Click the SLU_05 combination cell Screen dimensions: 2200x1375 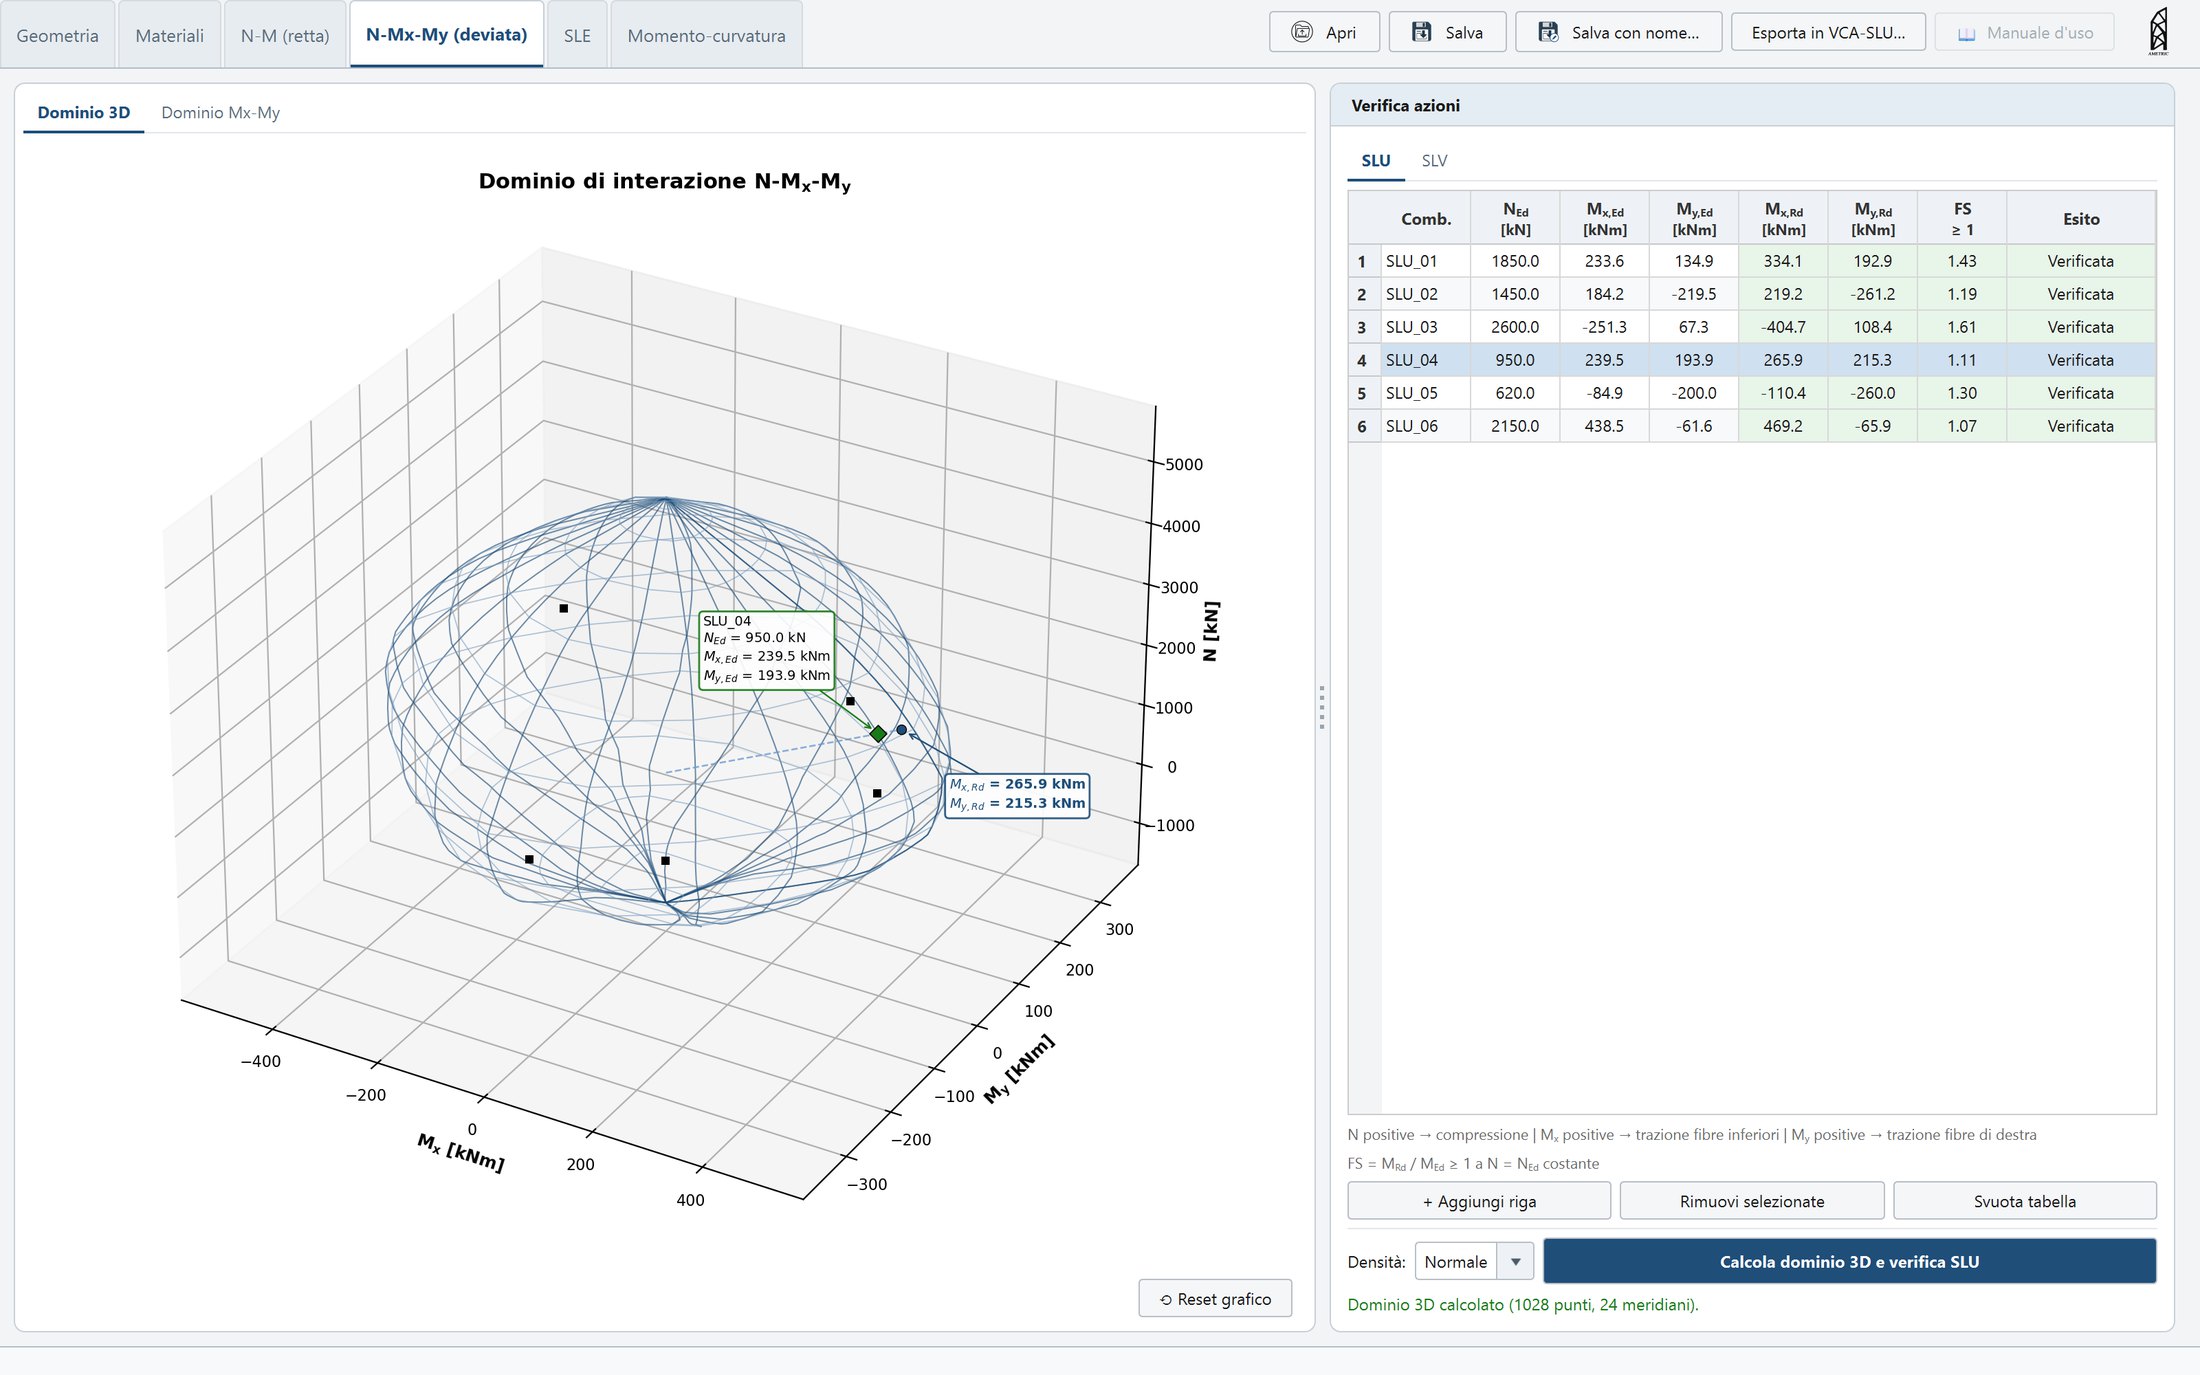point(1425,393)
